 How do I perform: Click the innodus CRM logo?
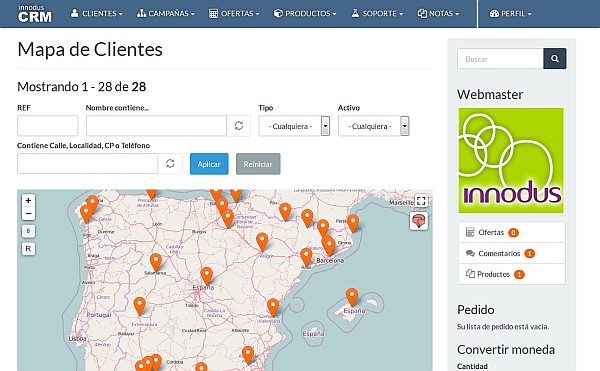pos(34,14)
